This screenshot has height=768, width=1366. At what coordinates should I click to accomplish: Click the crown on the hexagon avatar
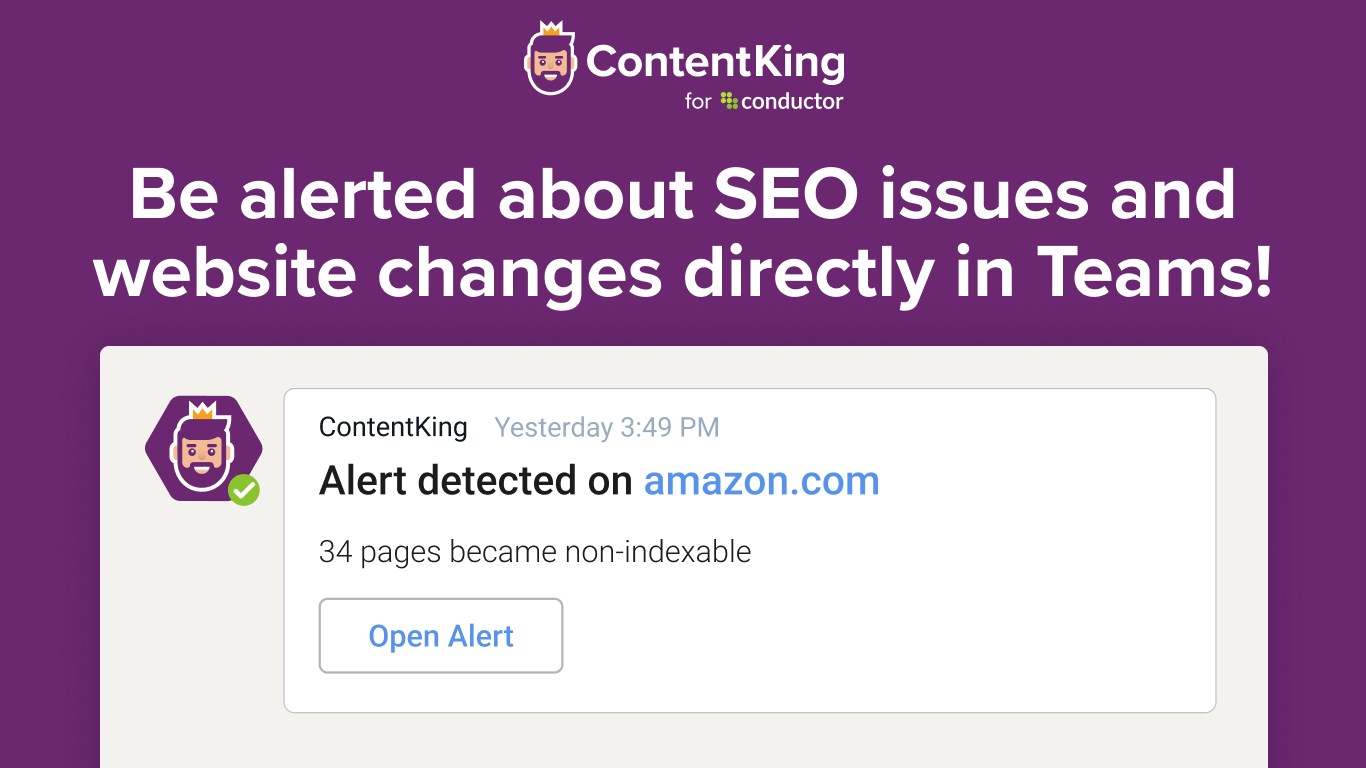[x=203, y=409]
